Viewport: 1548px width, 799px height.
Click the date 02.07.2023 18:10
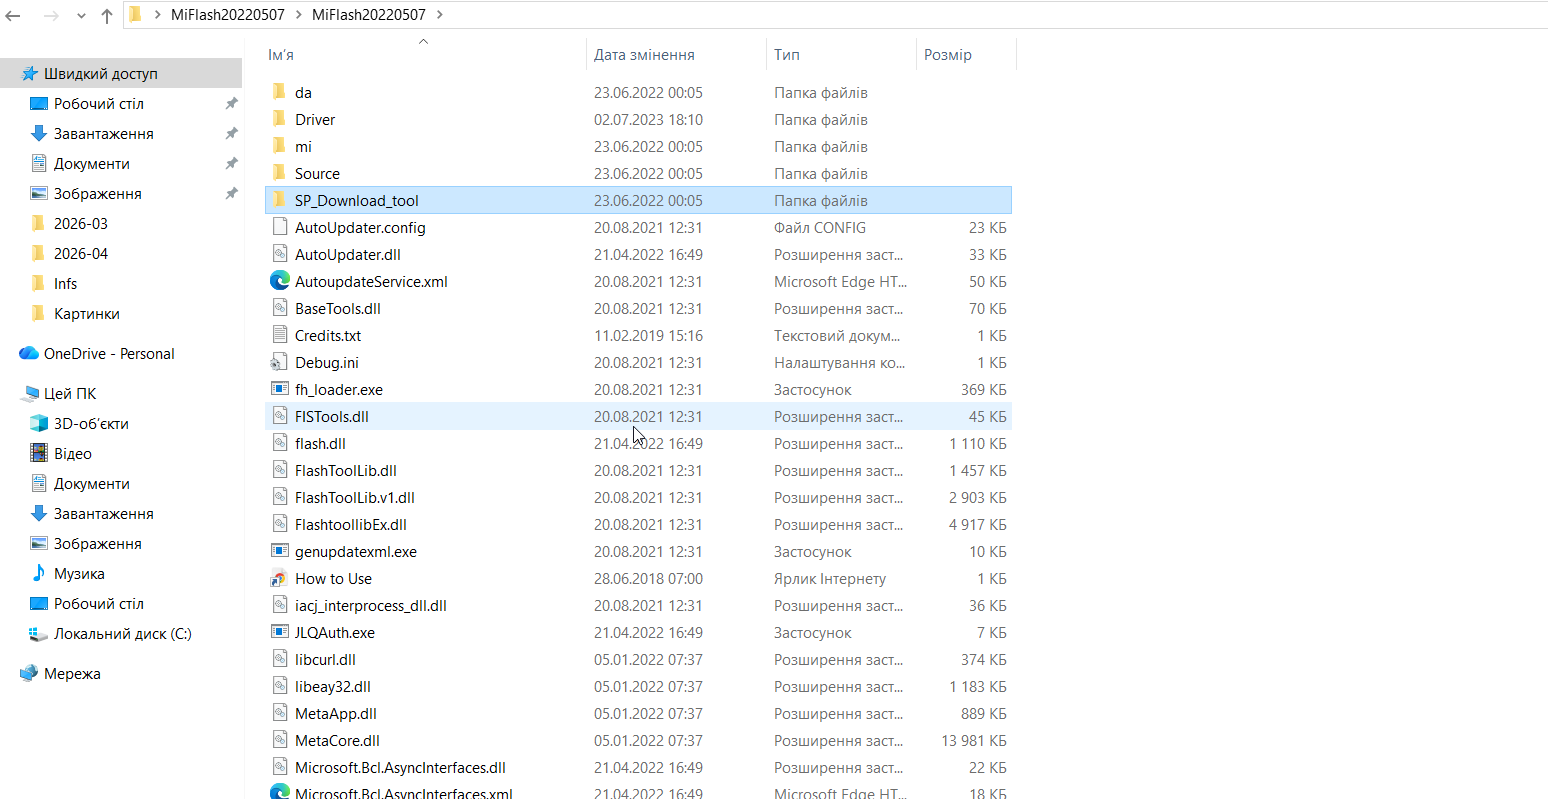(648, 120)
